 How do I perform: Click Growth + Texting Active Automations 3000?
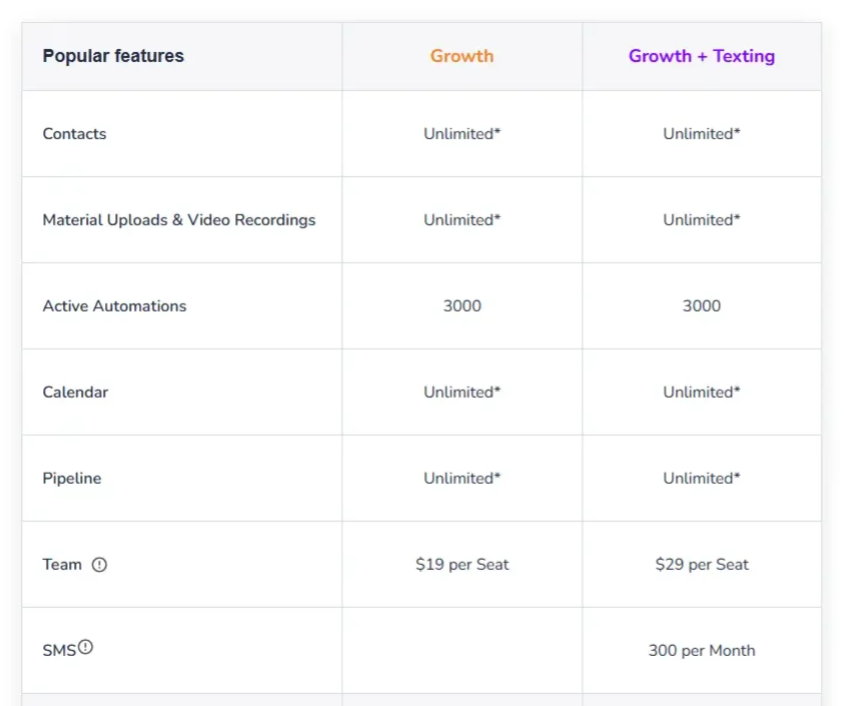tap(701, 306)
